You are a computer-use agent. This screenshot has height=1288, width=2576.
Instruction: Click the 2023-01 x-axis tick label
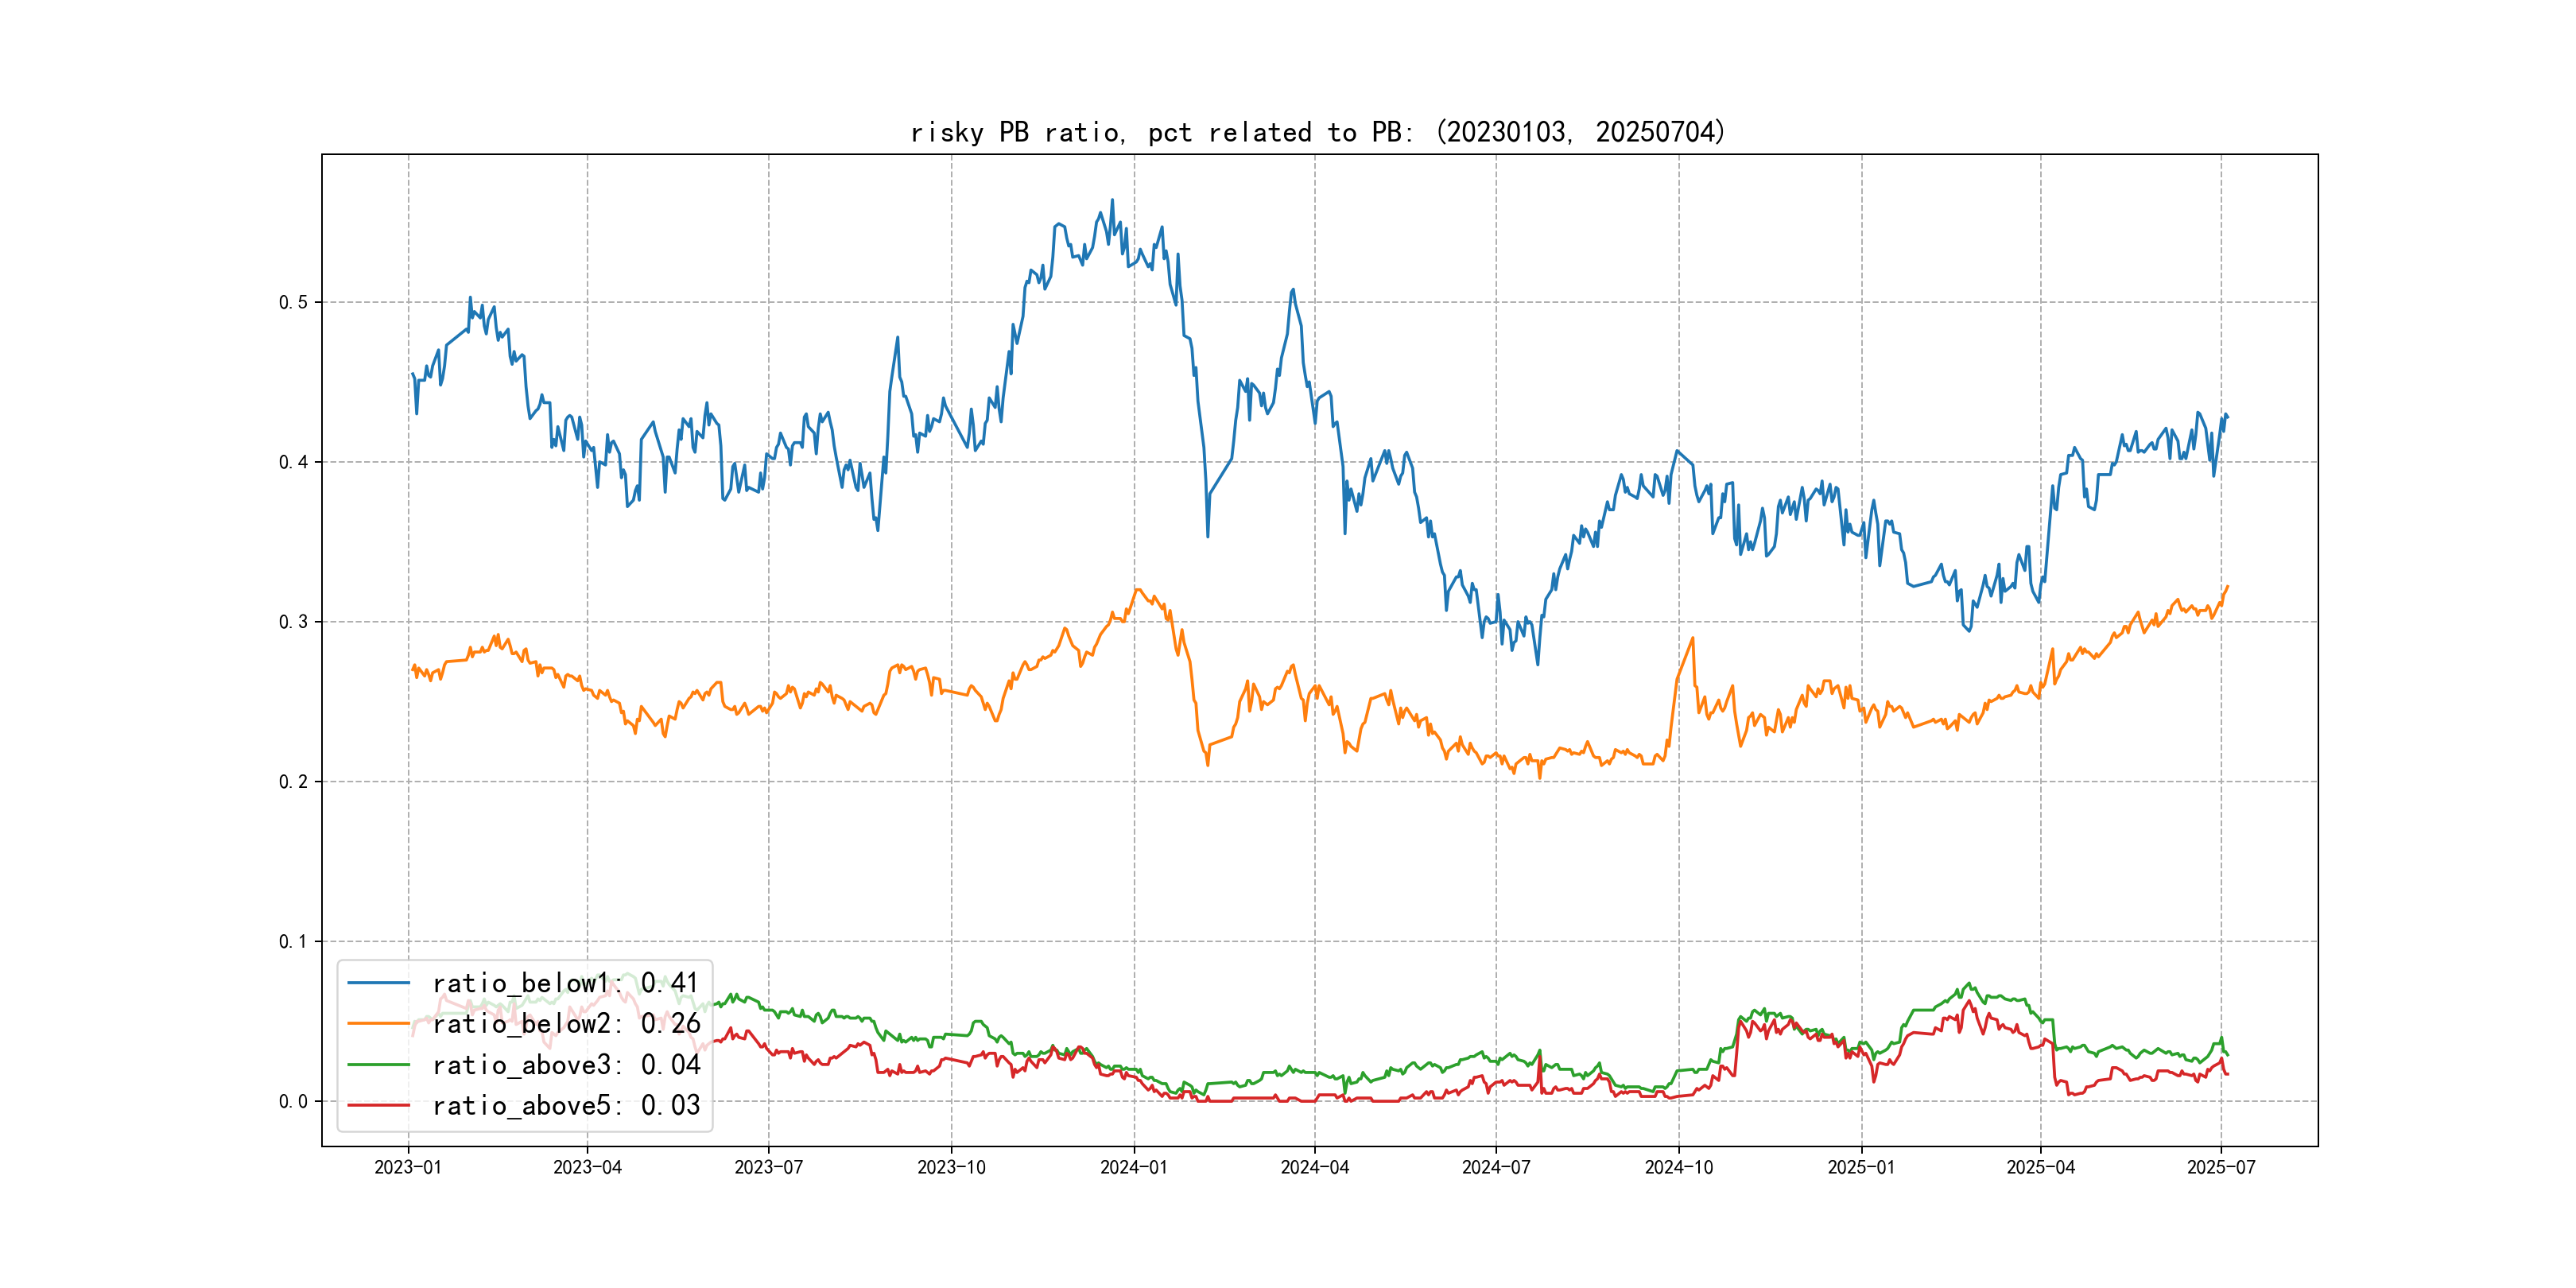point(408,1167)
